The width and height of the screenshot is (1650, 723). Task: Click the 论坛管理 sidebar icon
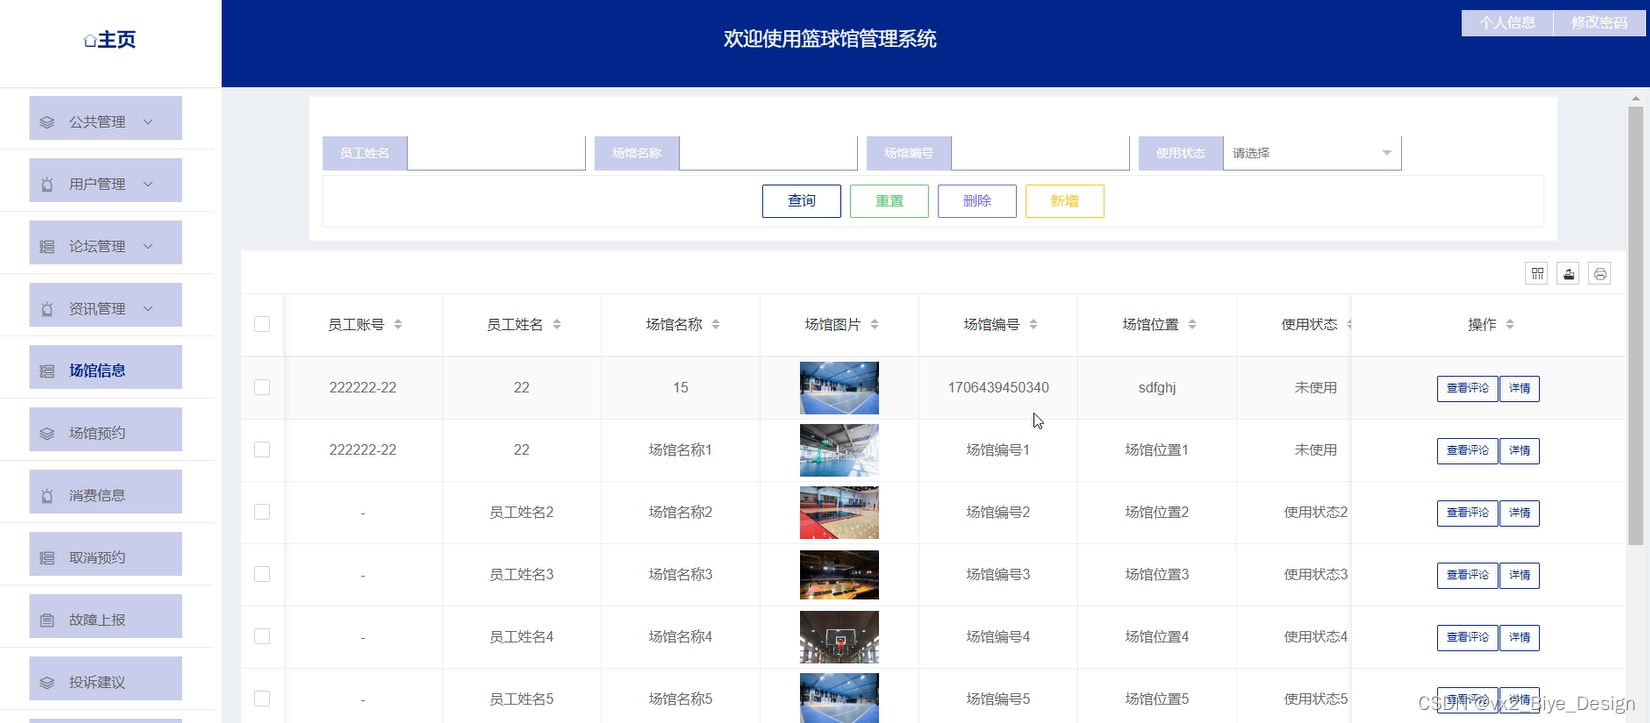[x=47, y=246]
